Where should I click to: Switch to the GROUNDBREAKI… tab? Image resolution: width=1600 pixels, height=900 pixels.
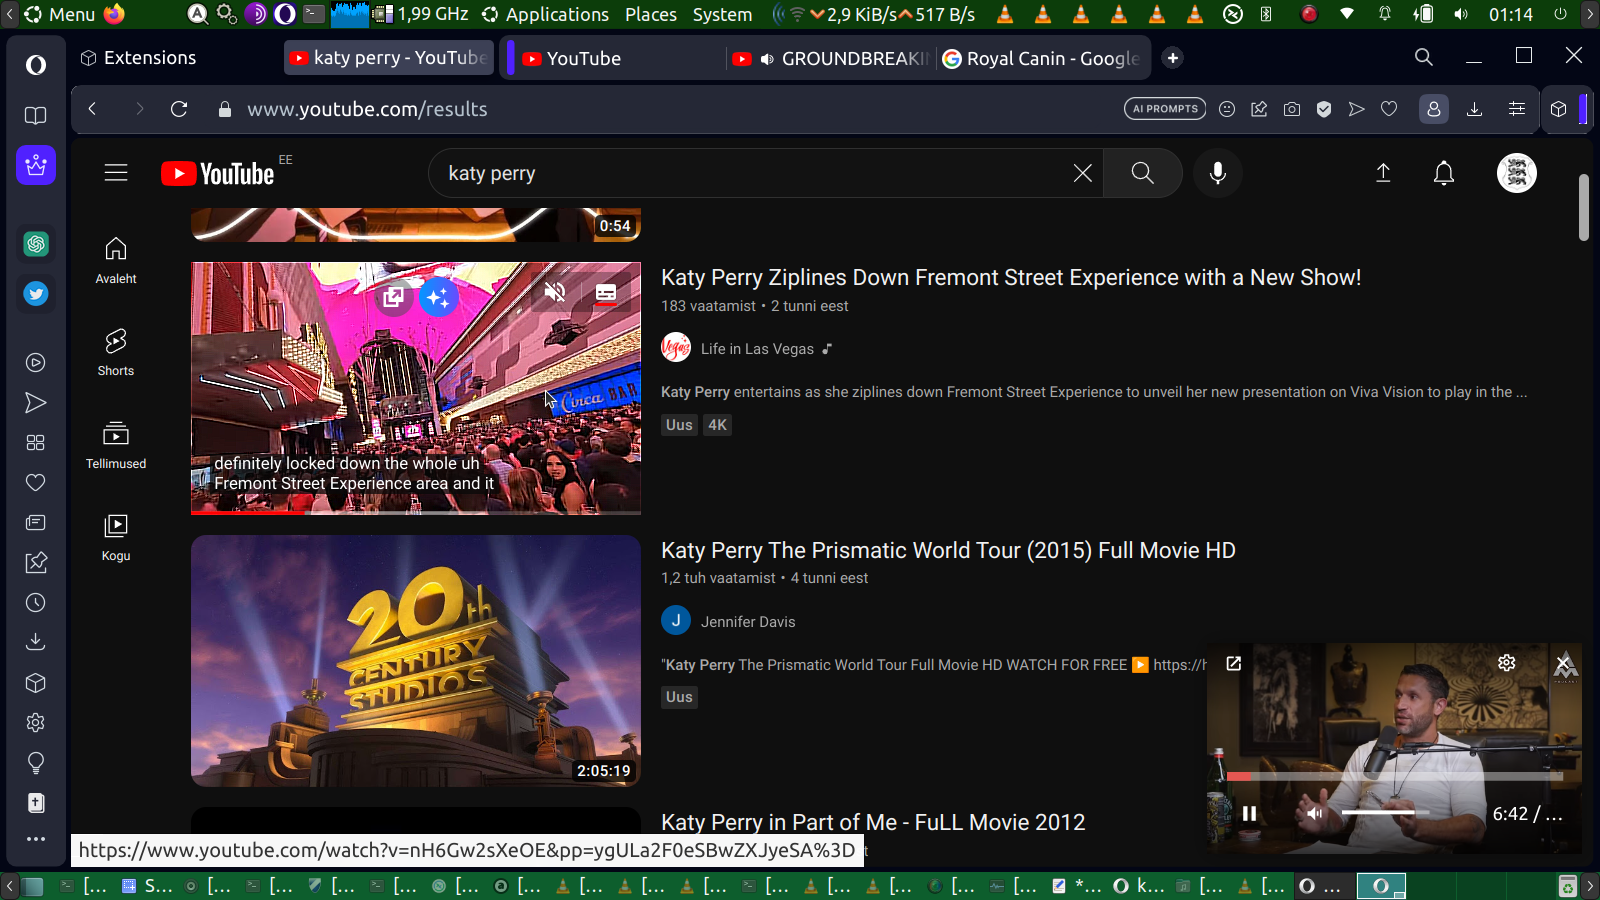(829, 58)
